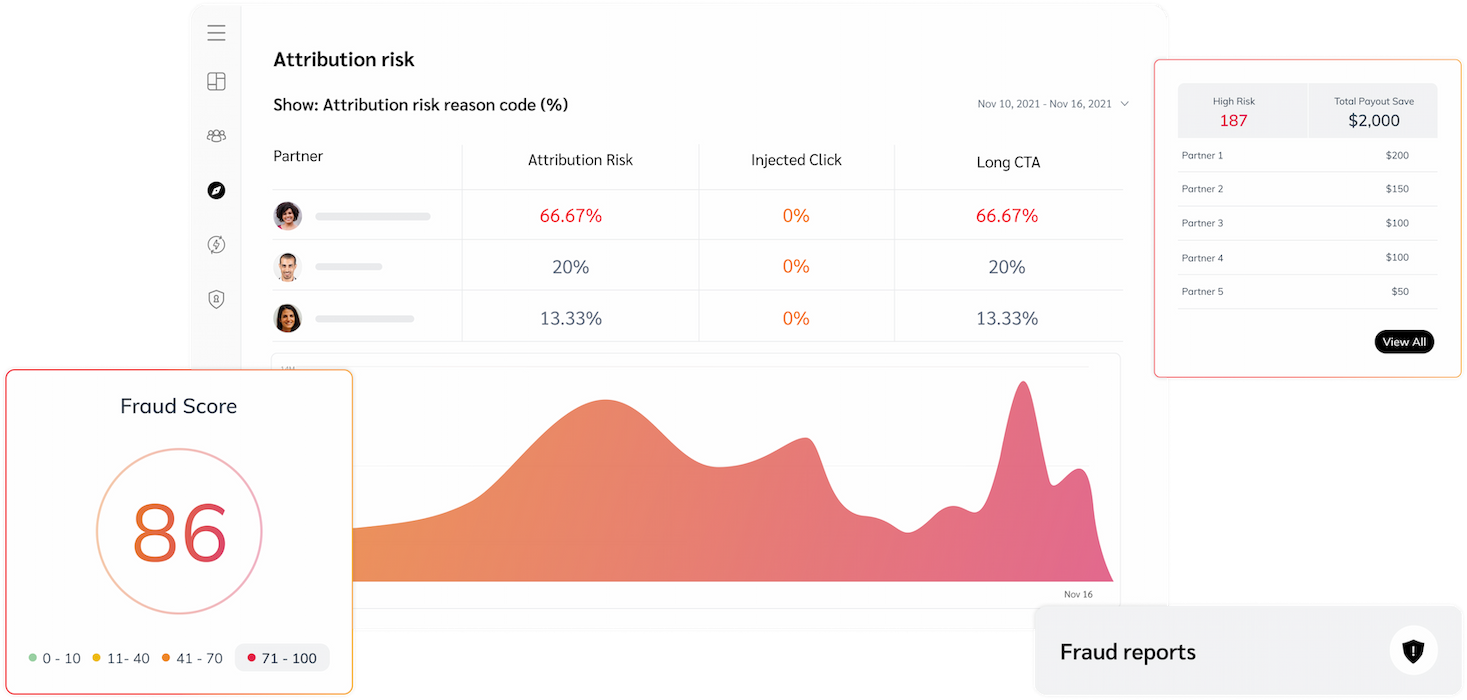Click the Long CTA column header
The image size is (1467, 700).
[1008, 162]
